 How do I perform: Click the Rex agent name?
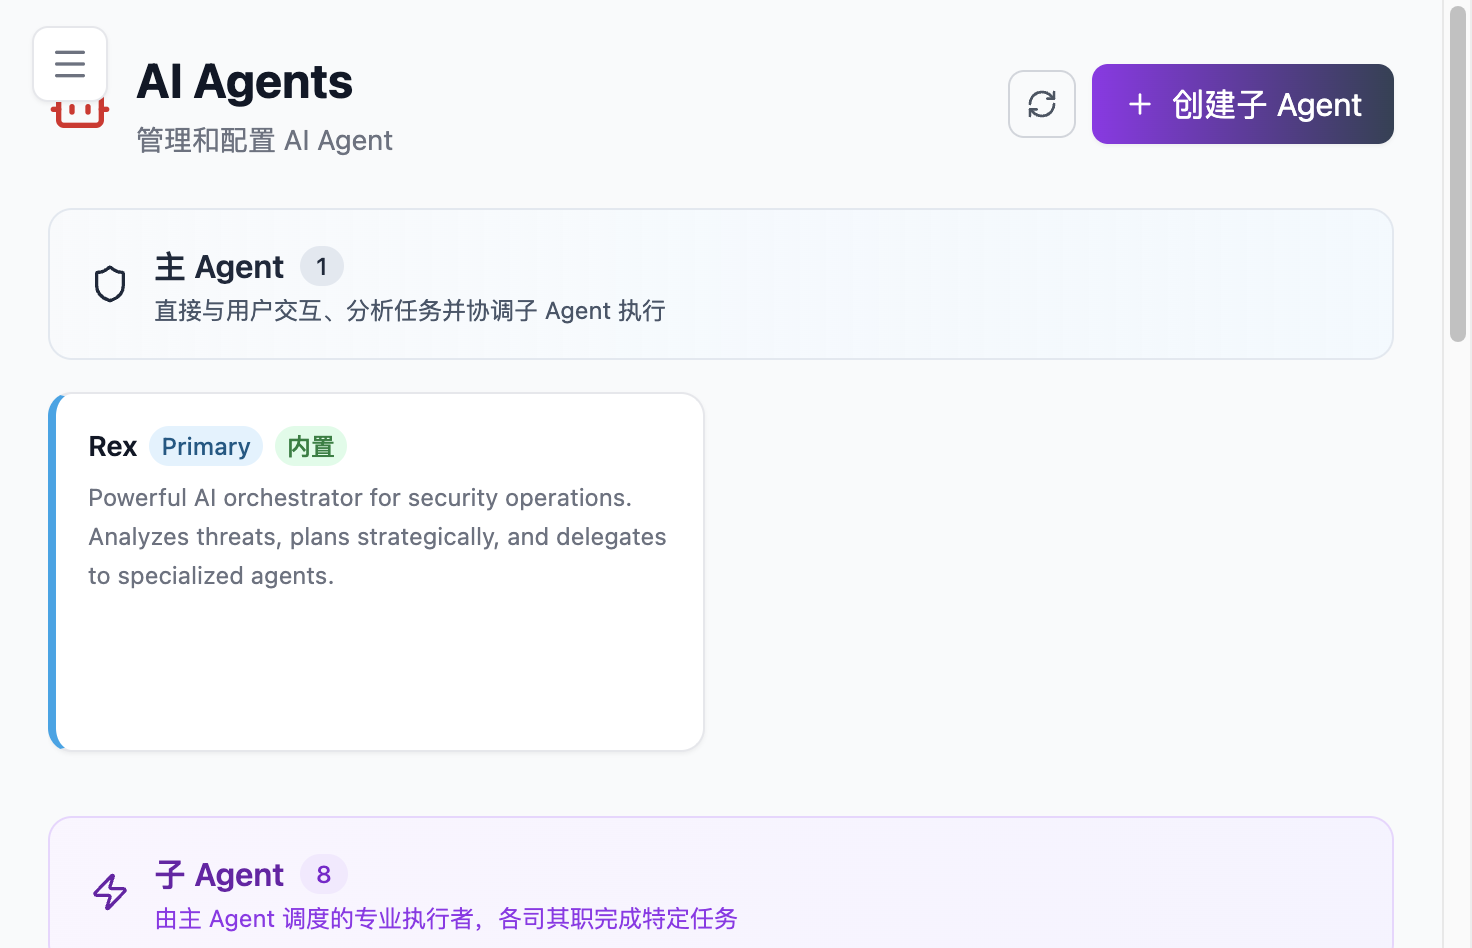click(112, 446)
